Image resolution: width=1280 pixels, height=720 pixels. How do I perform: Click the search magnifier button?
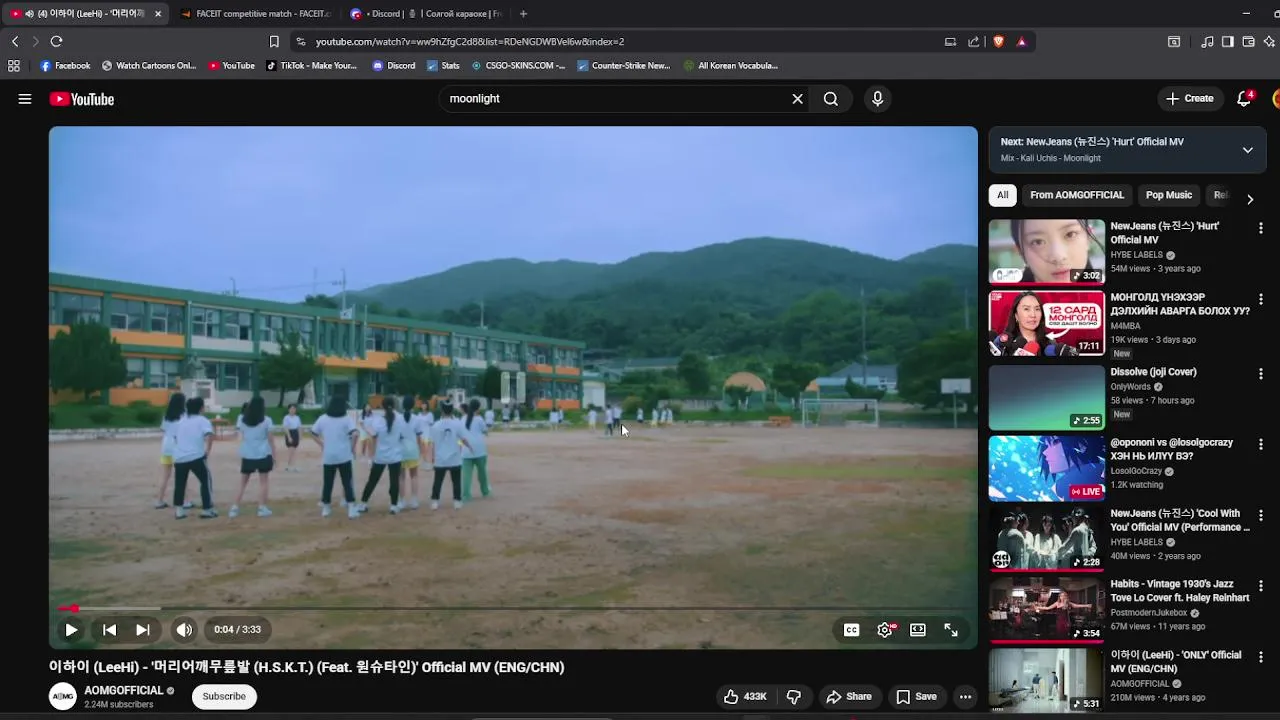pyautogui.click(x=831, y=99)
